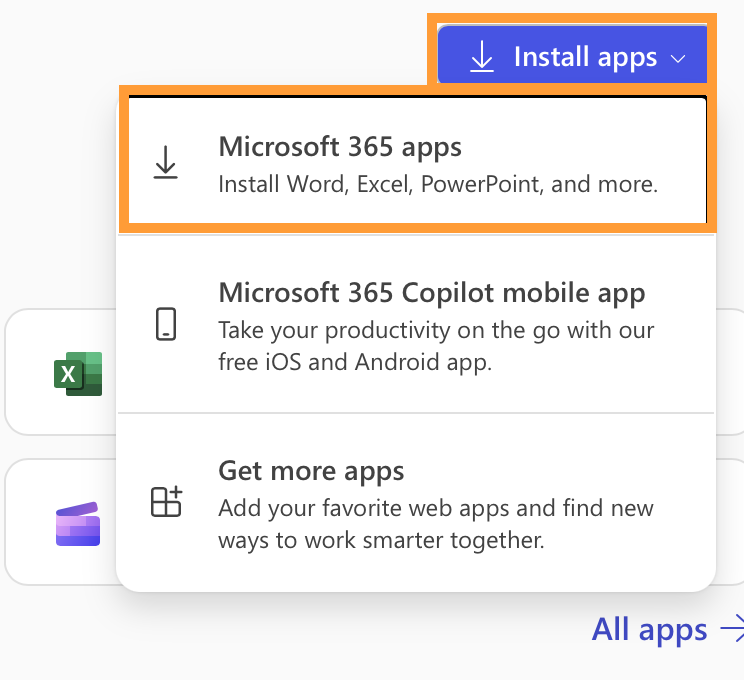Screen dimensions: 744x680
Task: Open the Clipchamp purple app icon
Action: point(78,524)
